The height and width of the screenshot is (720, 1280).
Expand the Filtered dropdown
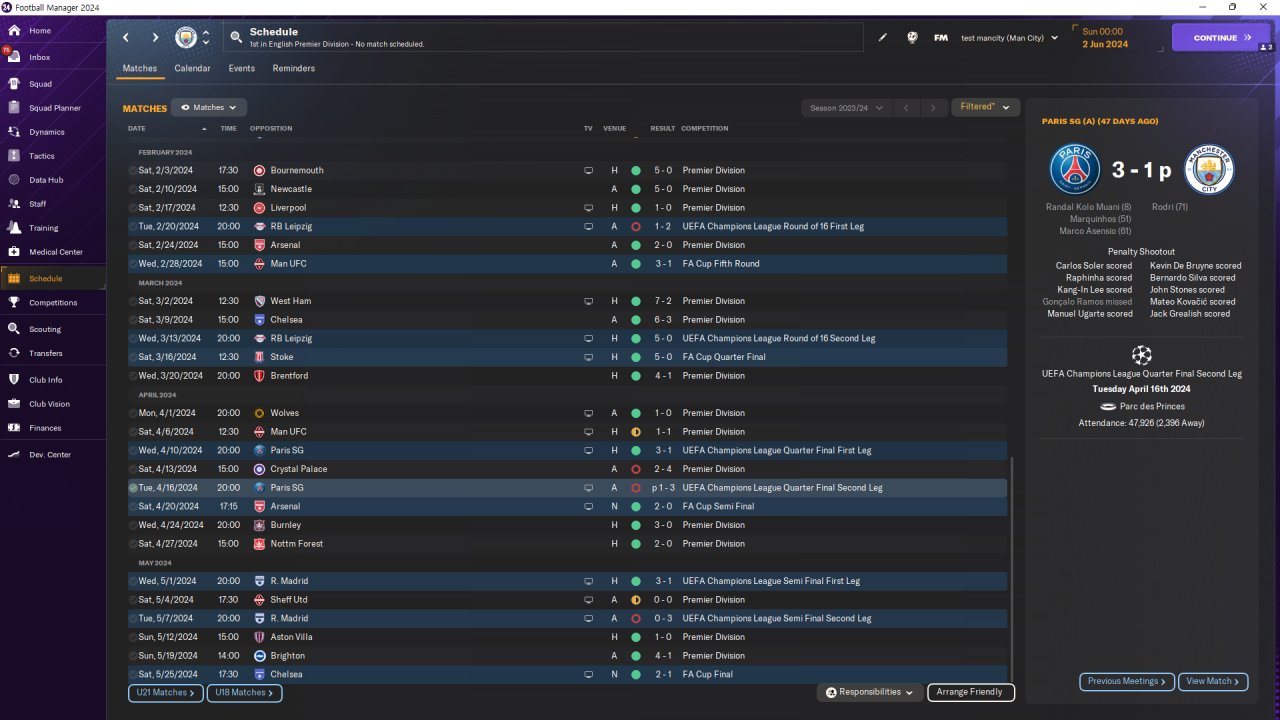point(986,107)
